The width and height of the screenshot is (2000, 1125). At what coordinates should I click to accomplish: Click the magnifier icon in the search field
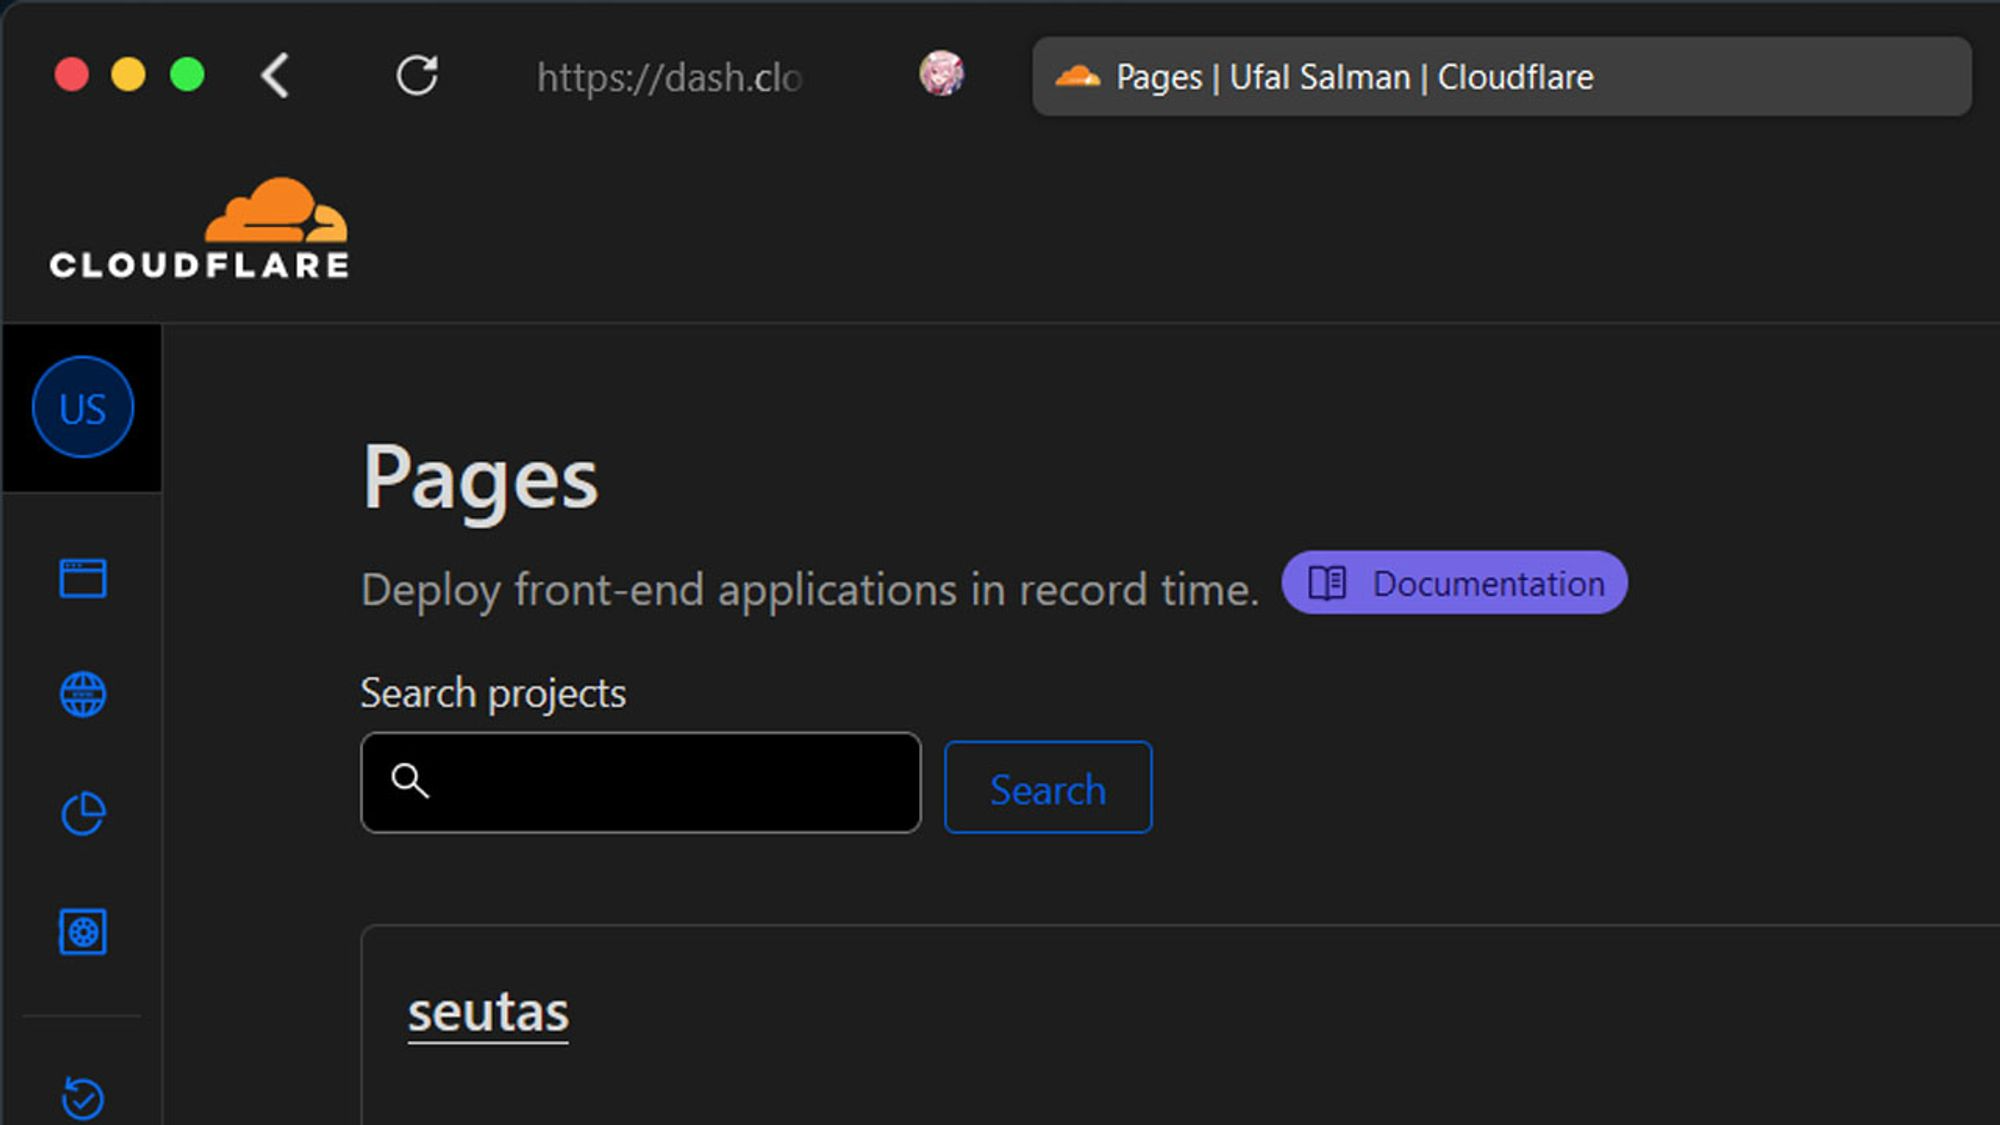(410, 780)
